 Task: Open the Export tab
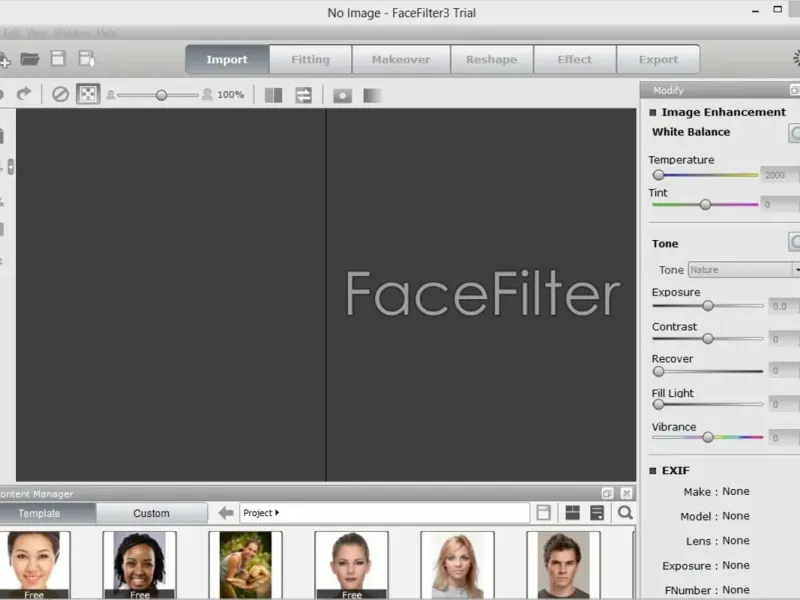pos(658,60)
